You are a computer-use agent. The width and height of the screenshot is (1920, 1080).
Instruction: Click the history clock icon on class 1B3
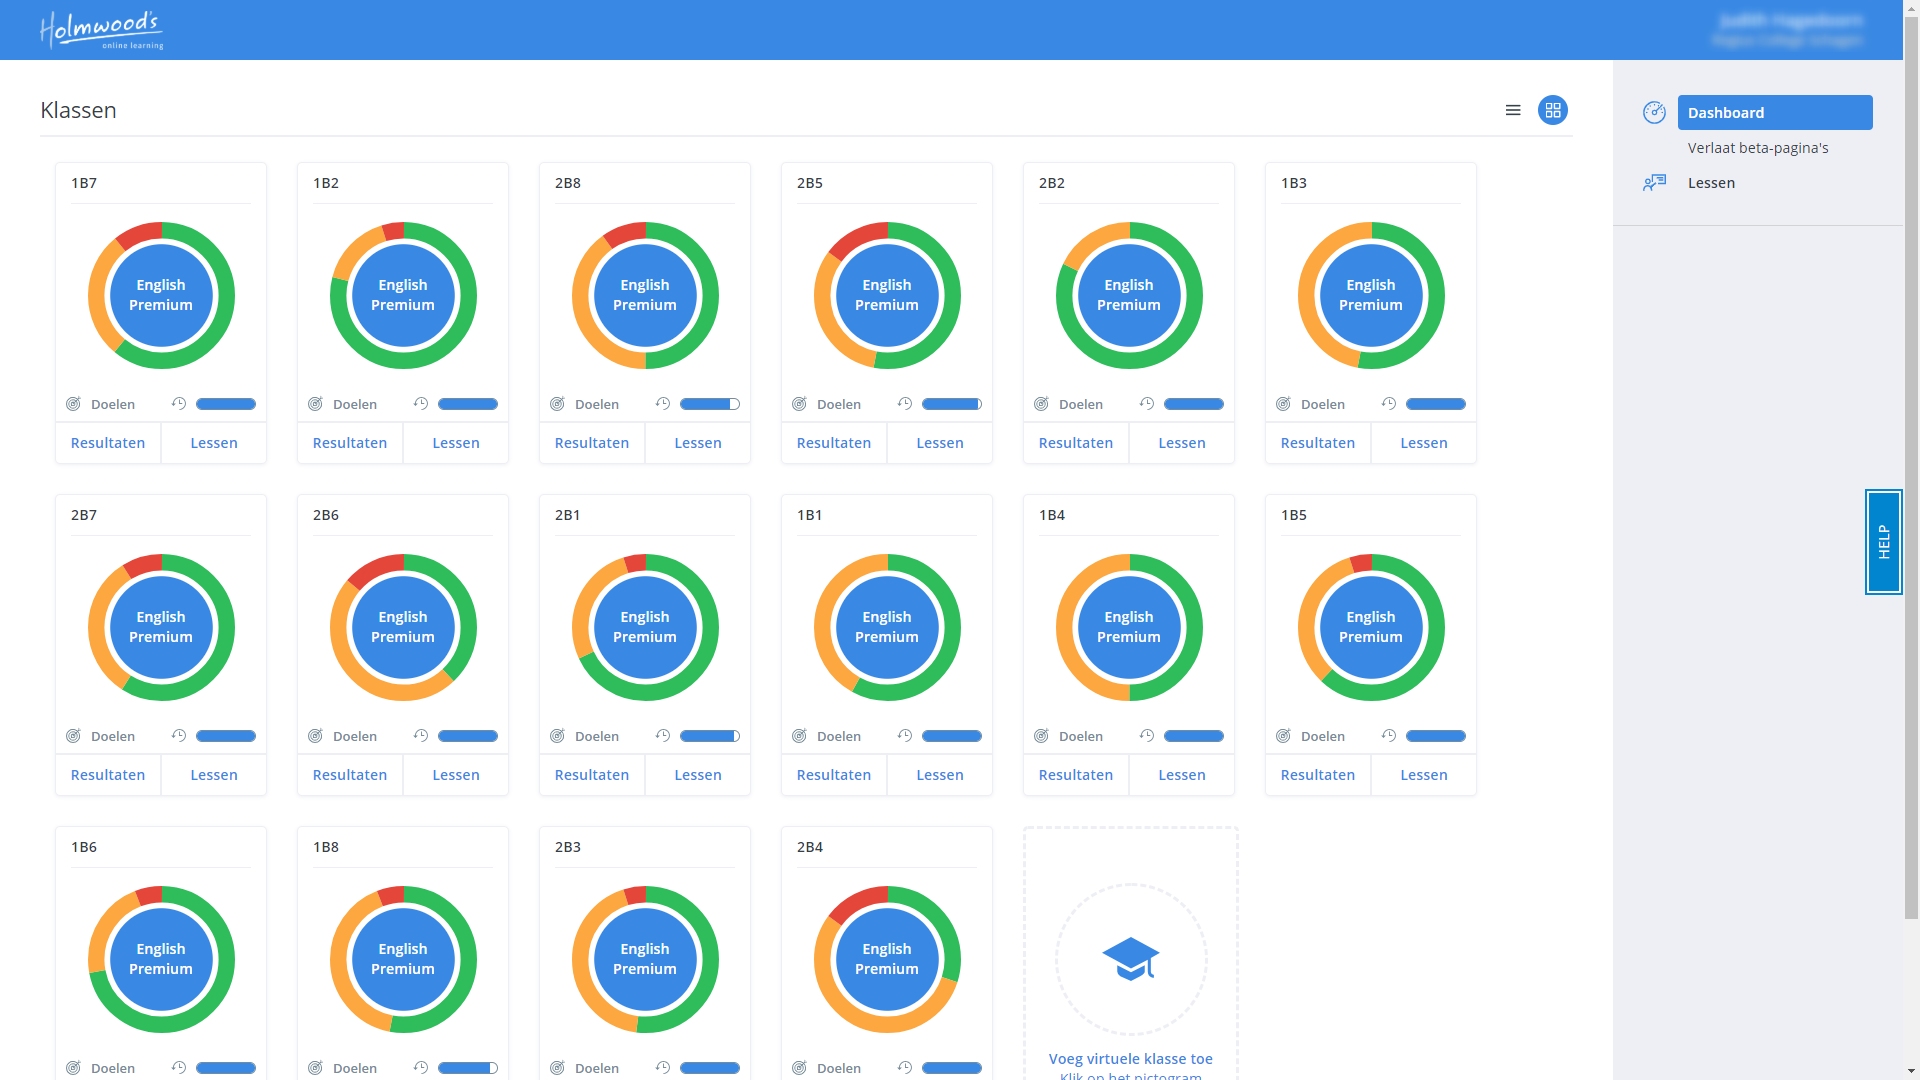click(1389, 403)
